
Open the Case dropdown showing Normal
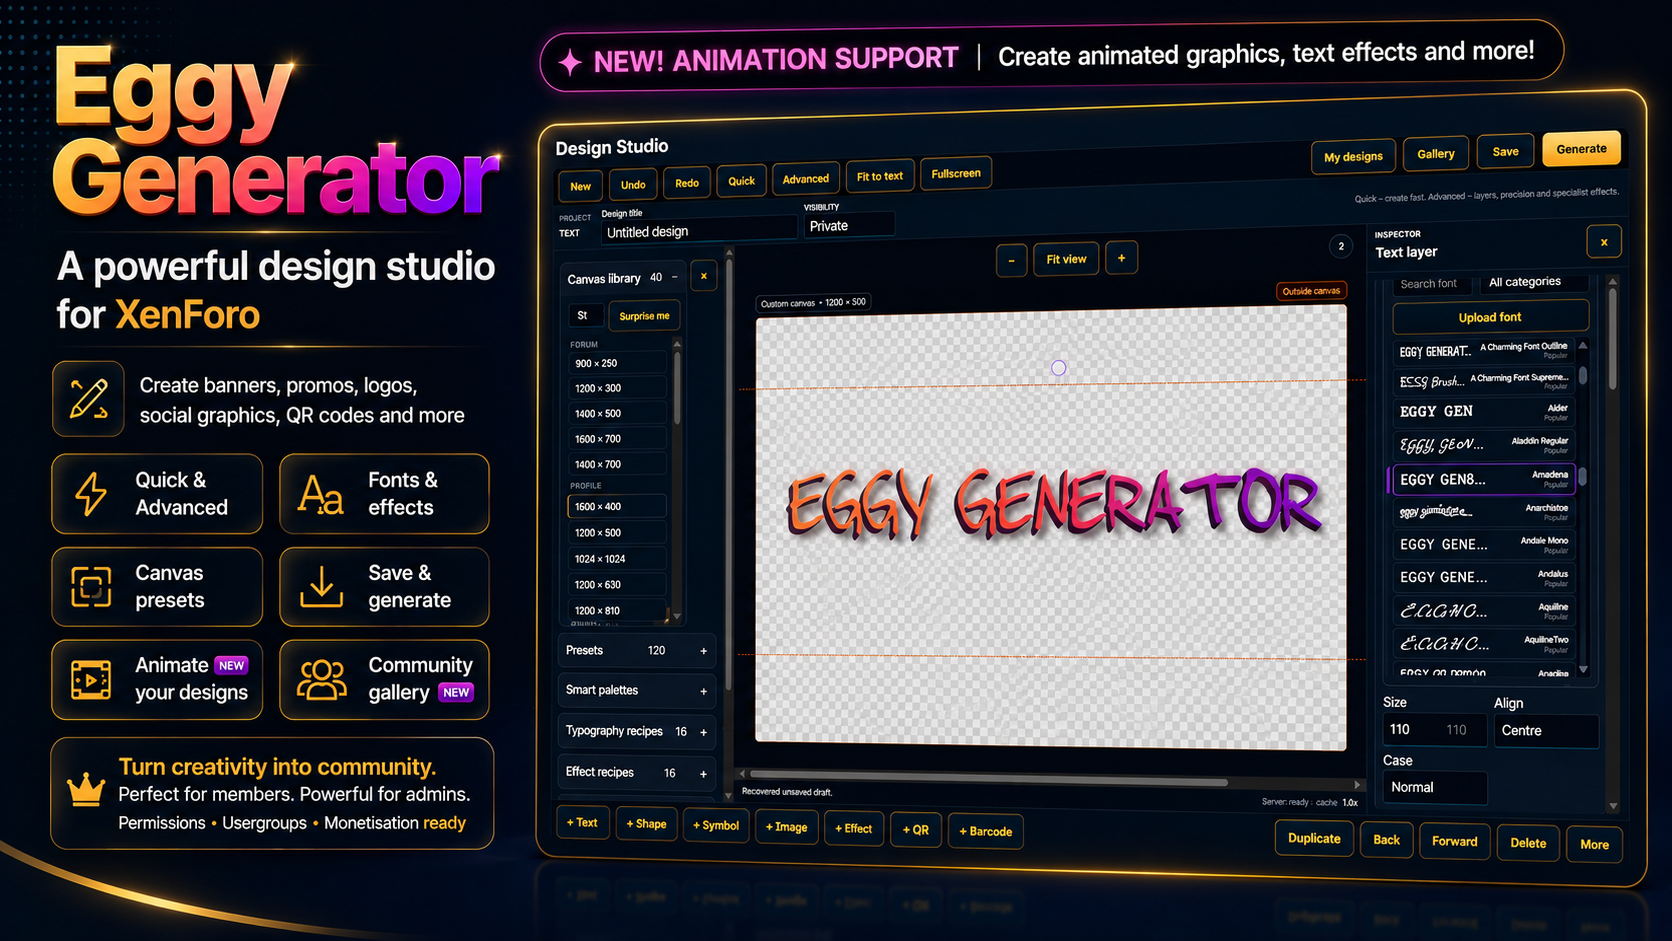coord(1435,787)
